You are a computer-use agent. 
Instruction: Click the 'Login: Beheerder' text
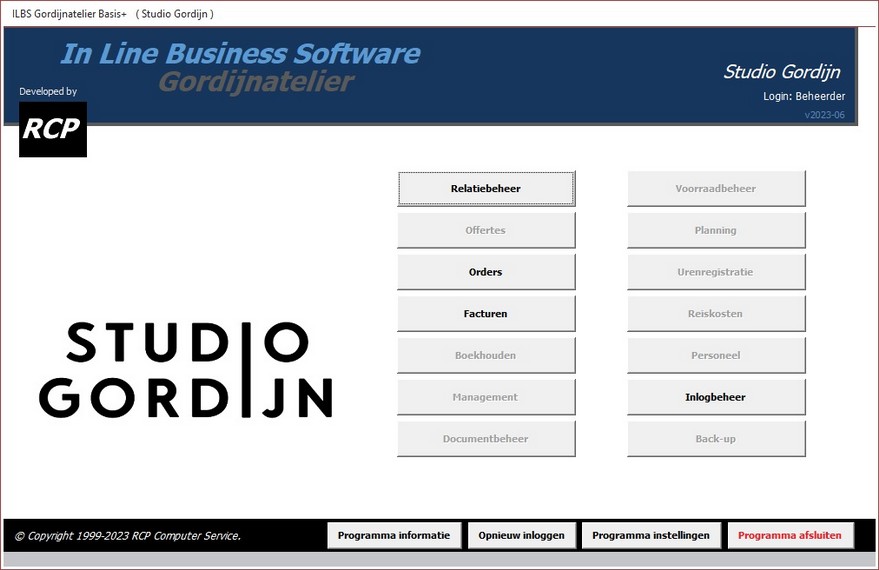(804, 96)
